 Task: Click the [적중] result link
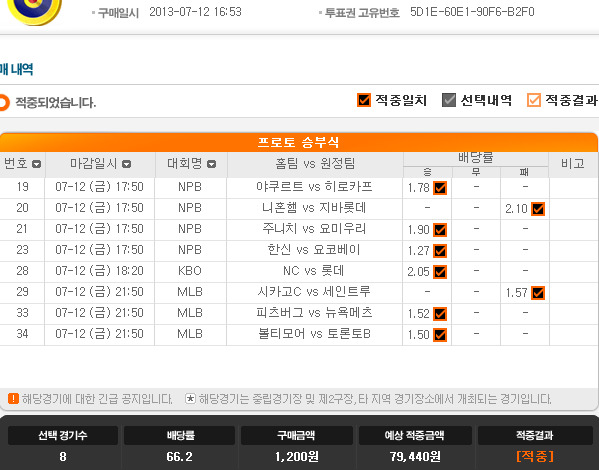[535, 456]
